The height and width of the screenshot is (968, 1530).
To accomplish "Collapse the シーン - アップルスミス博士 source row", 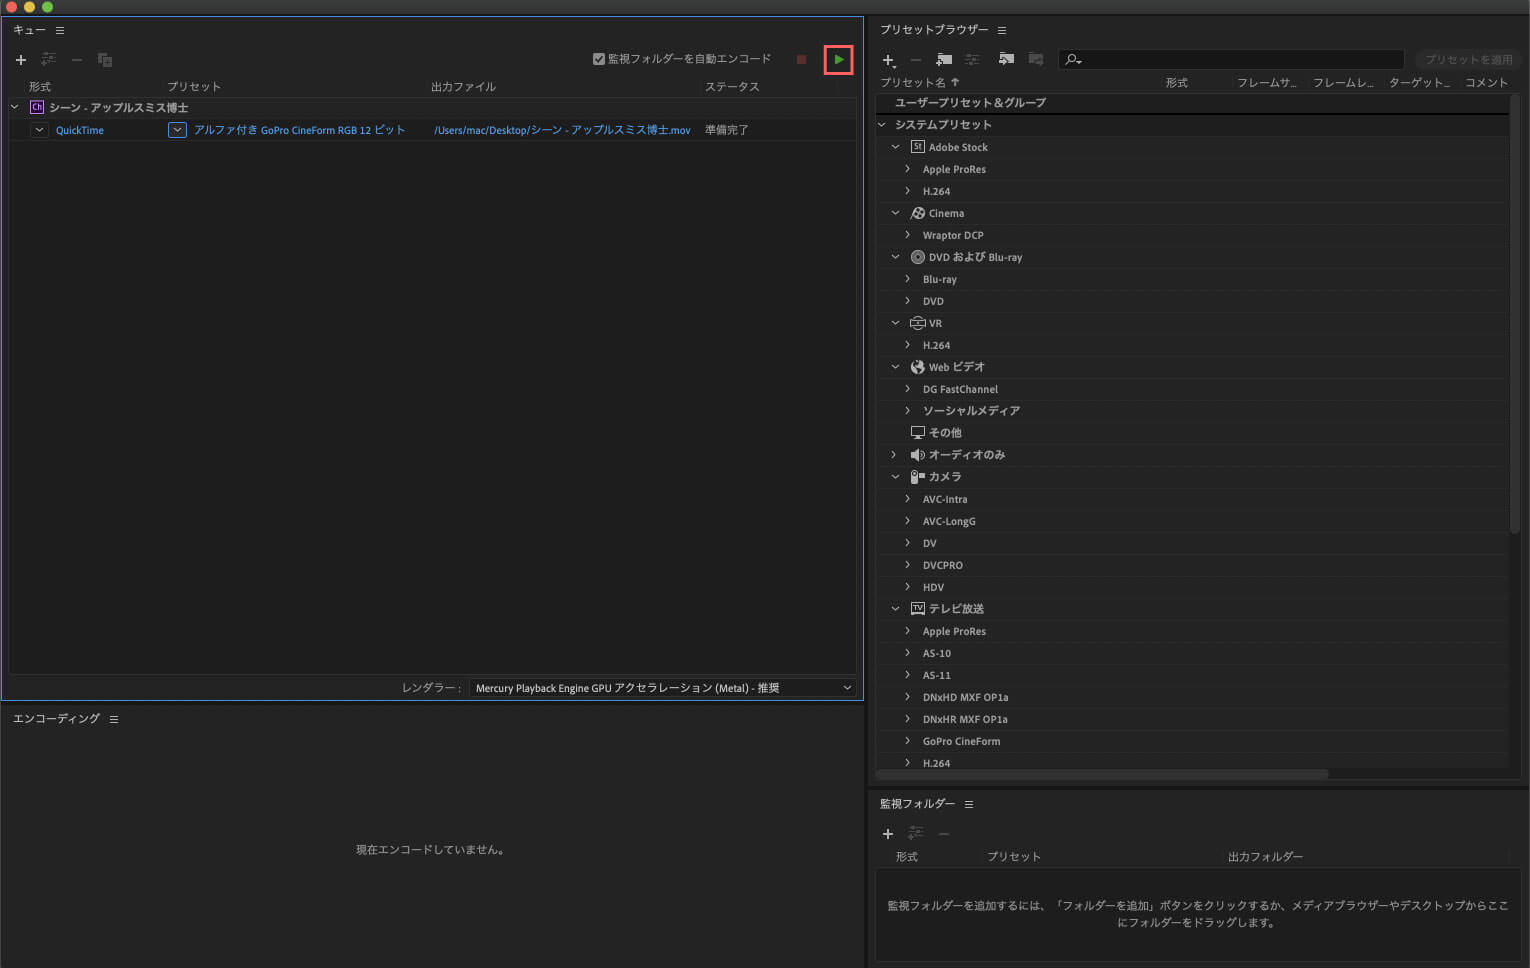I will coord(15,107).
